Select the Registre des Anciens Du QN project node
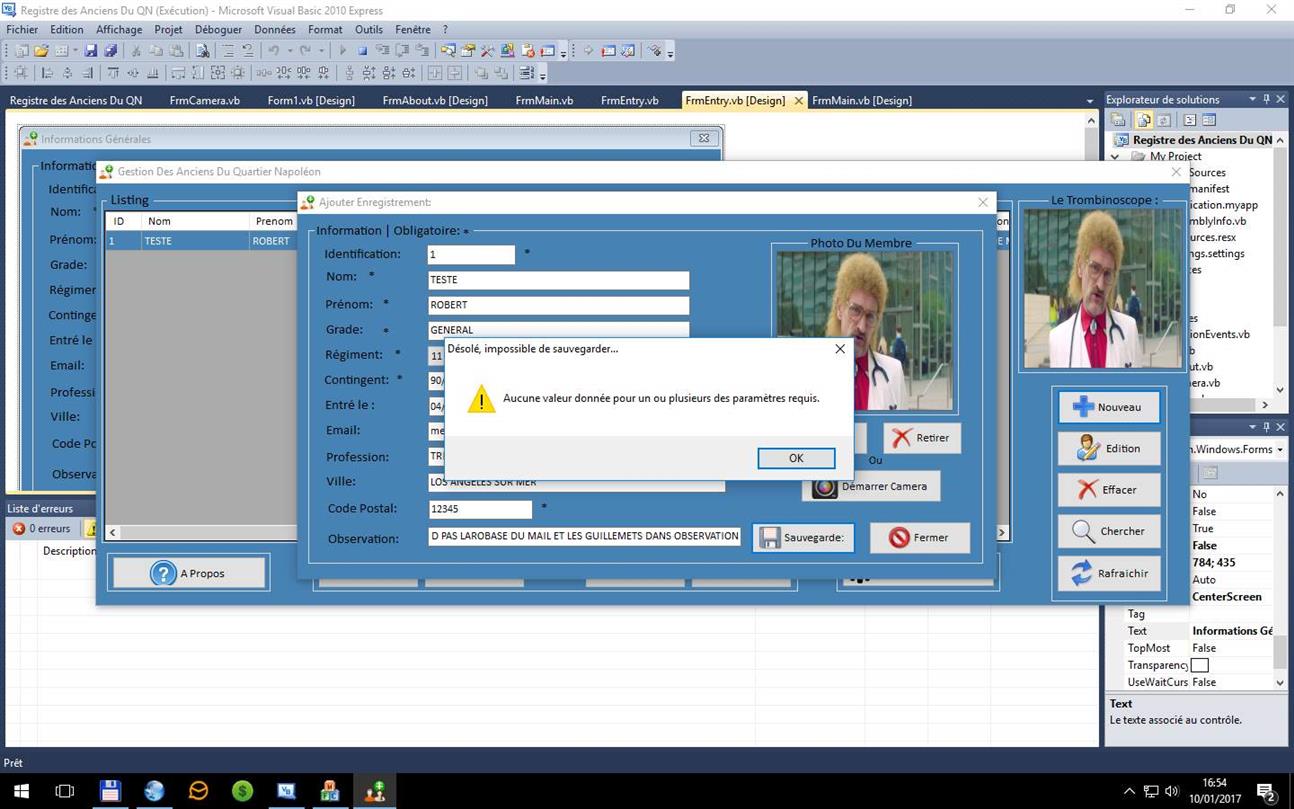The image size is (1294, 809). tap(1202, 140)
